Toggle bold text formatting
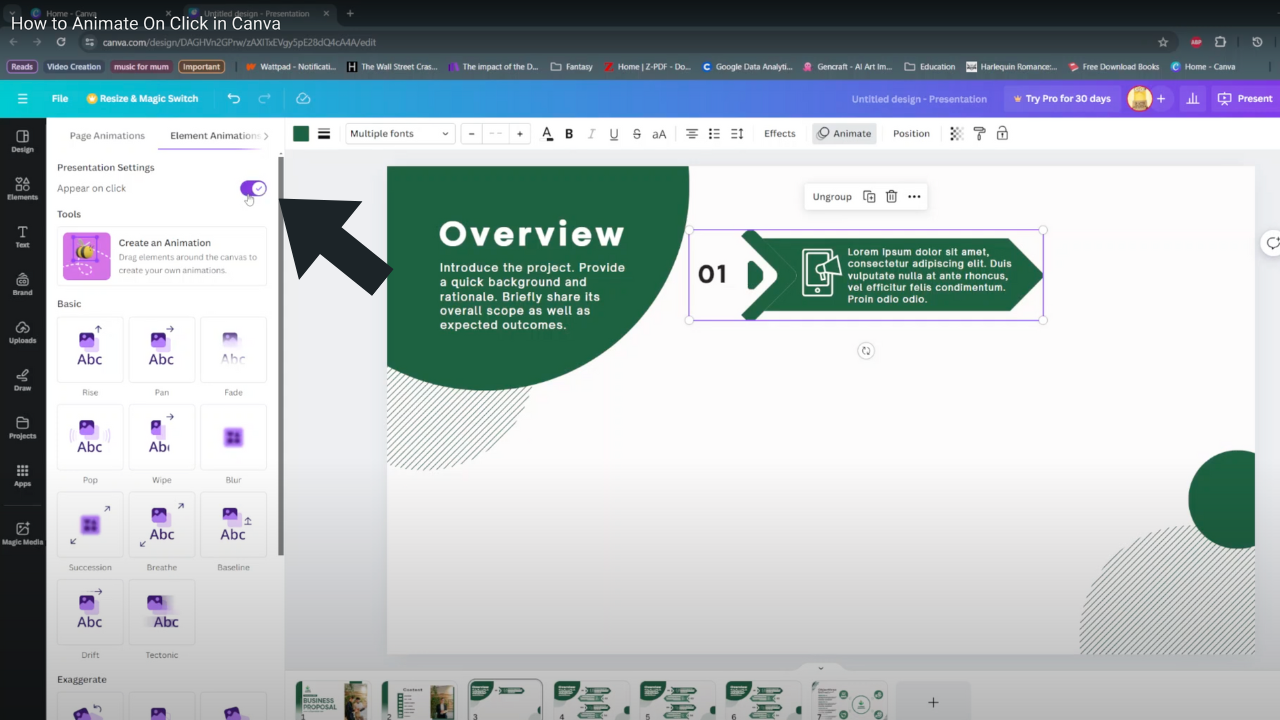Image resolution: width=1280 pixels, height=720 pixels. [569, 134]
